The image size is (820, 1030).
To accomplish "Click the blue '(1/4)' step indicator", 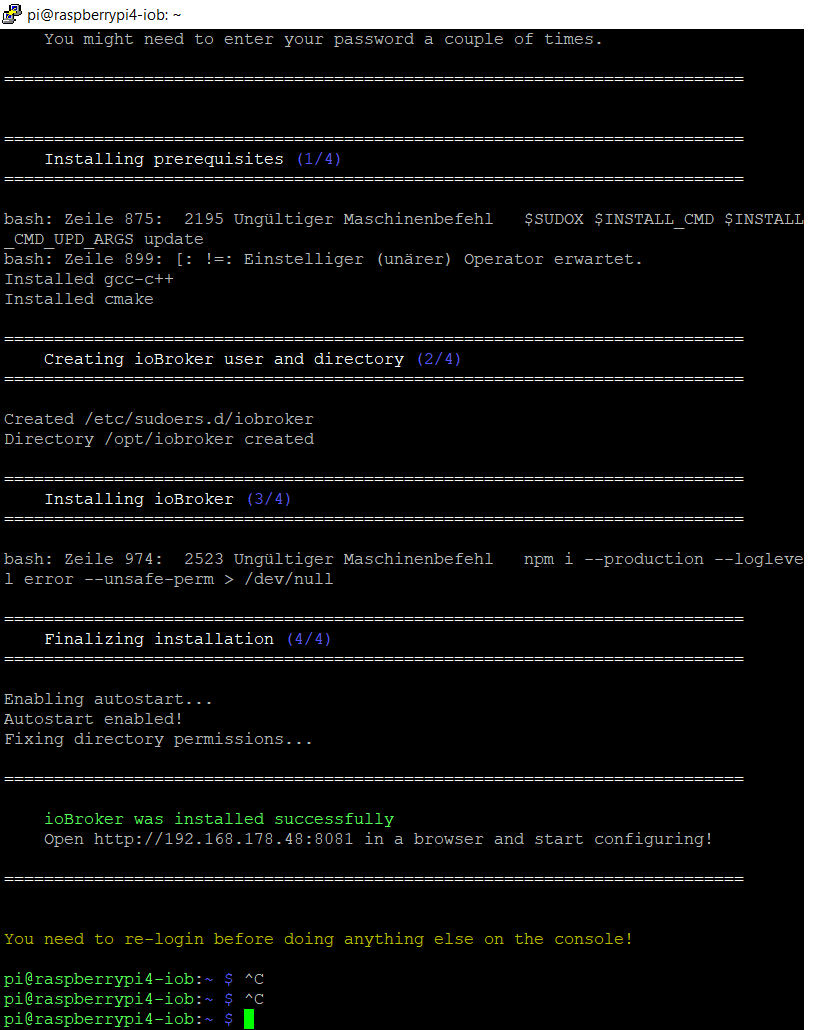I will [319, 159].
